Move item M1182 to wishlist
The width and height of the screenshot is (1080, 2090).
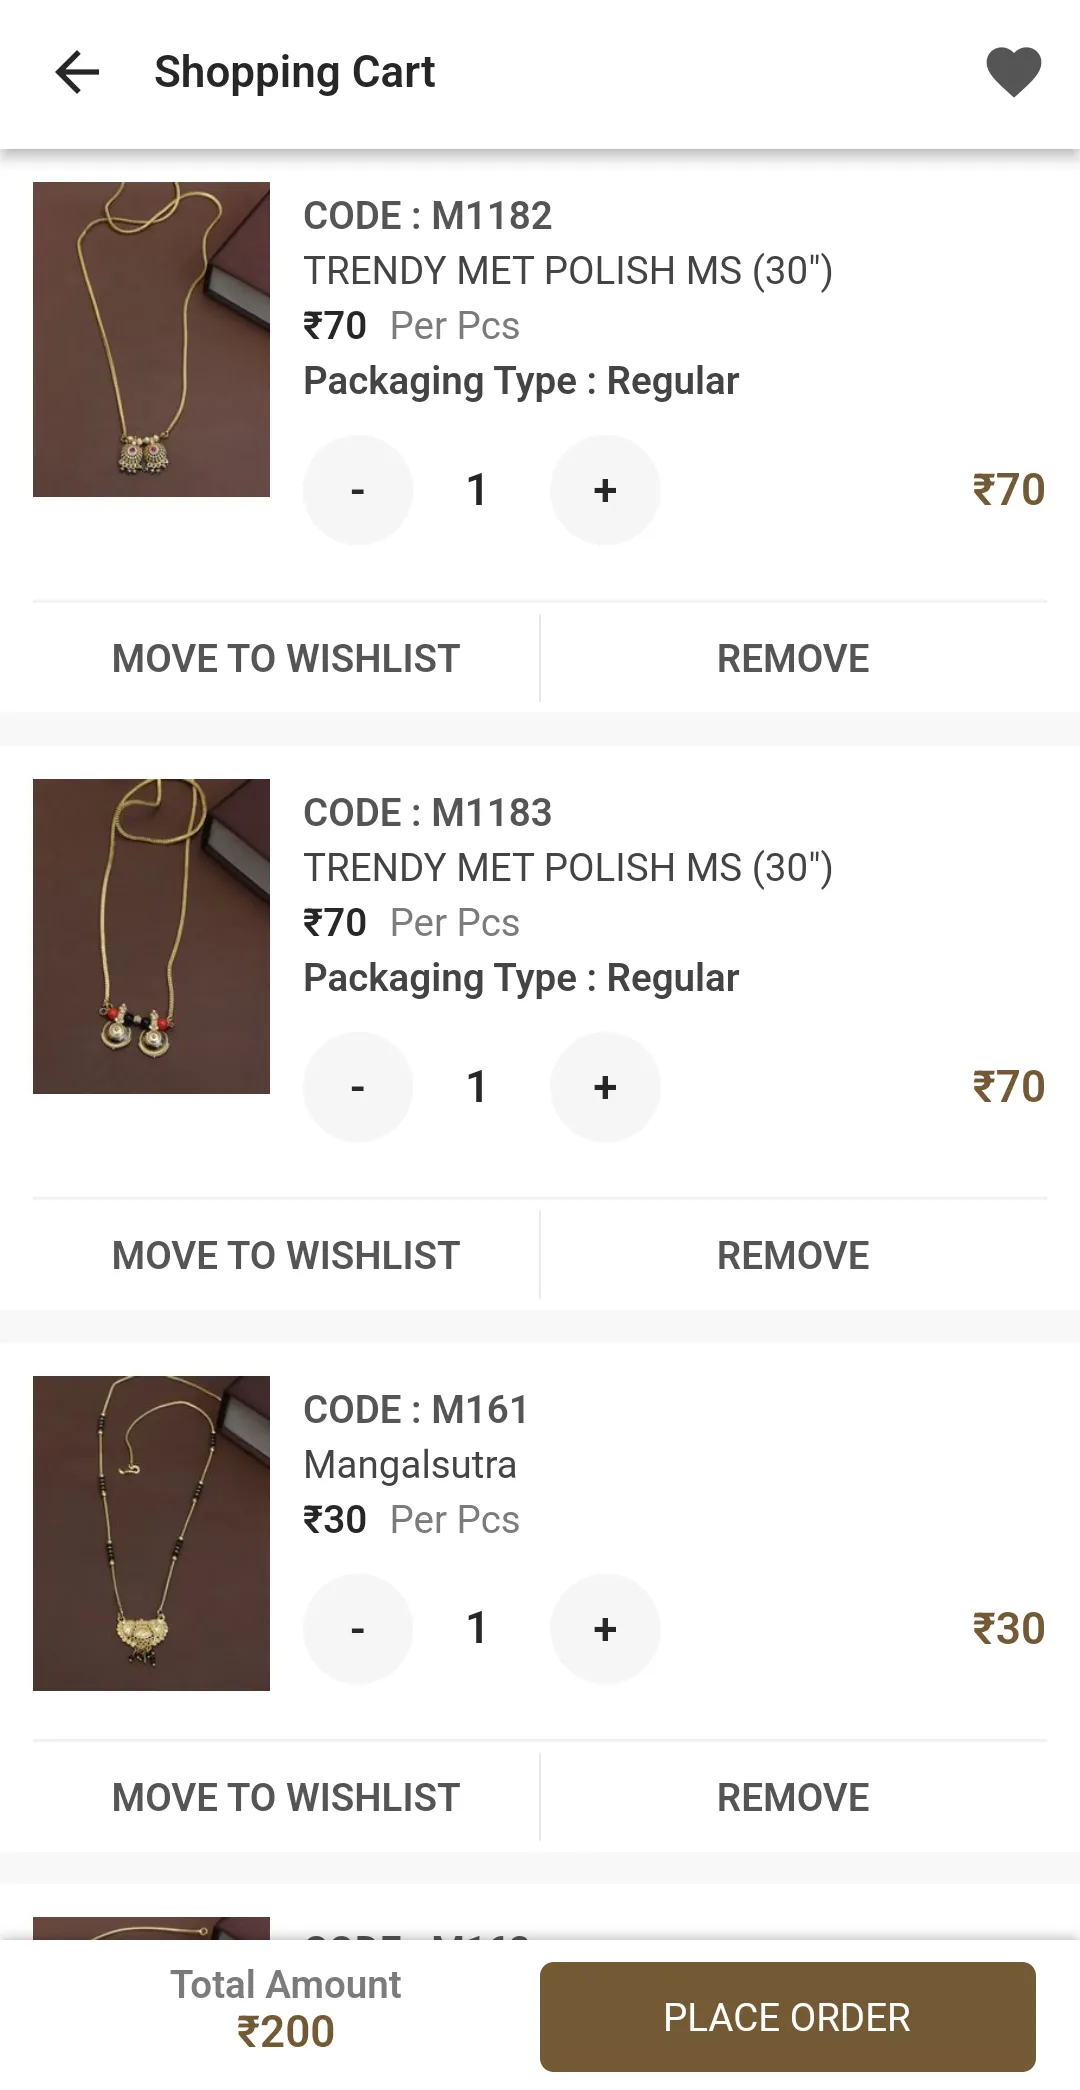[x=286, y=658]
